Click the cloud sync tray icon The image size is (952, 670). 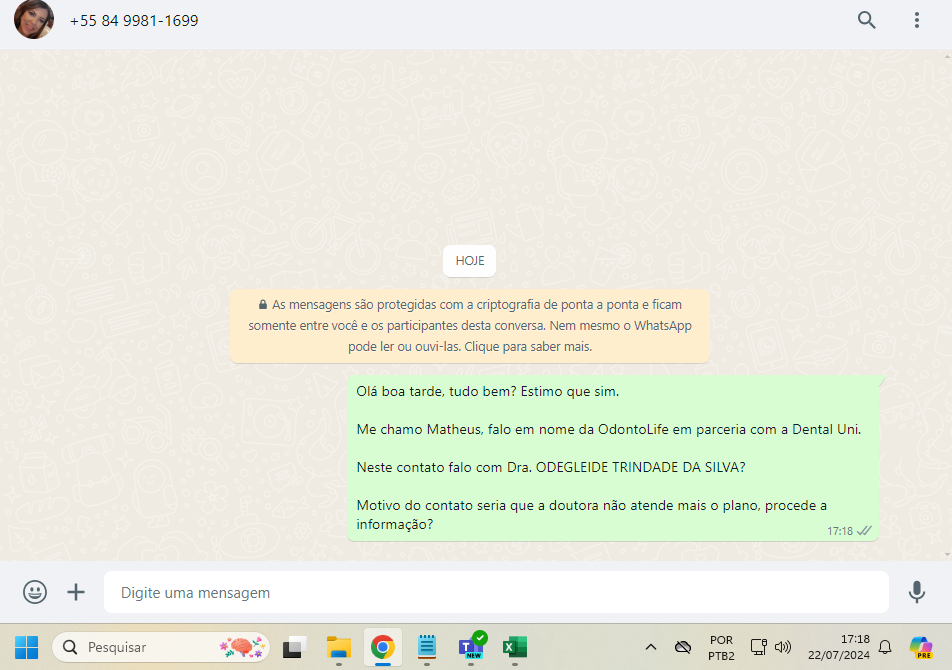(683, 648)
